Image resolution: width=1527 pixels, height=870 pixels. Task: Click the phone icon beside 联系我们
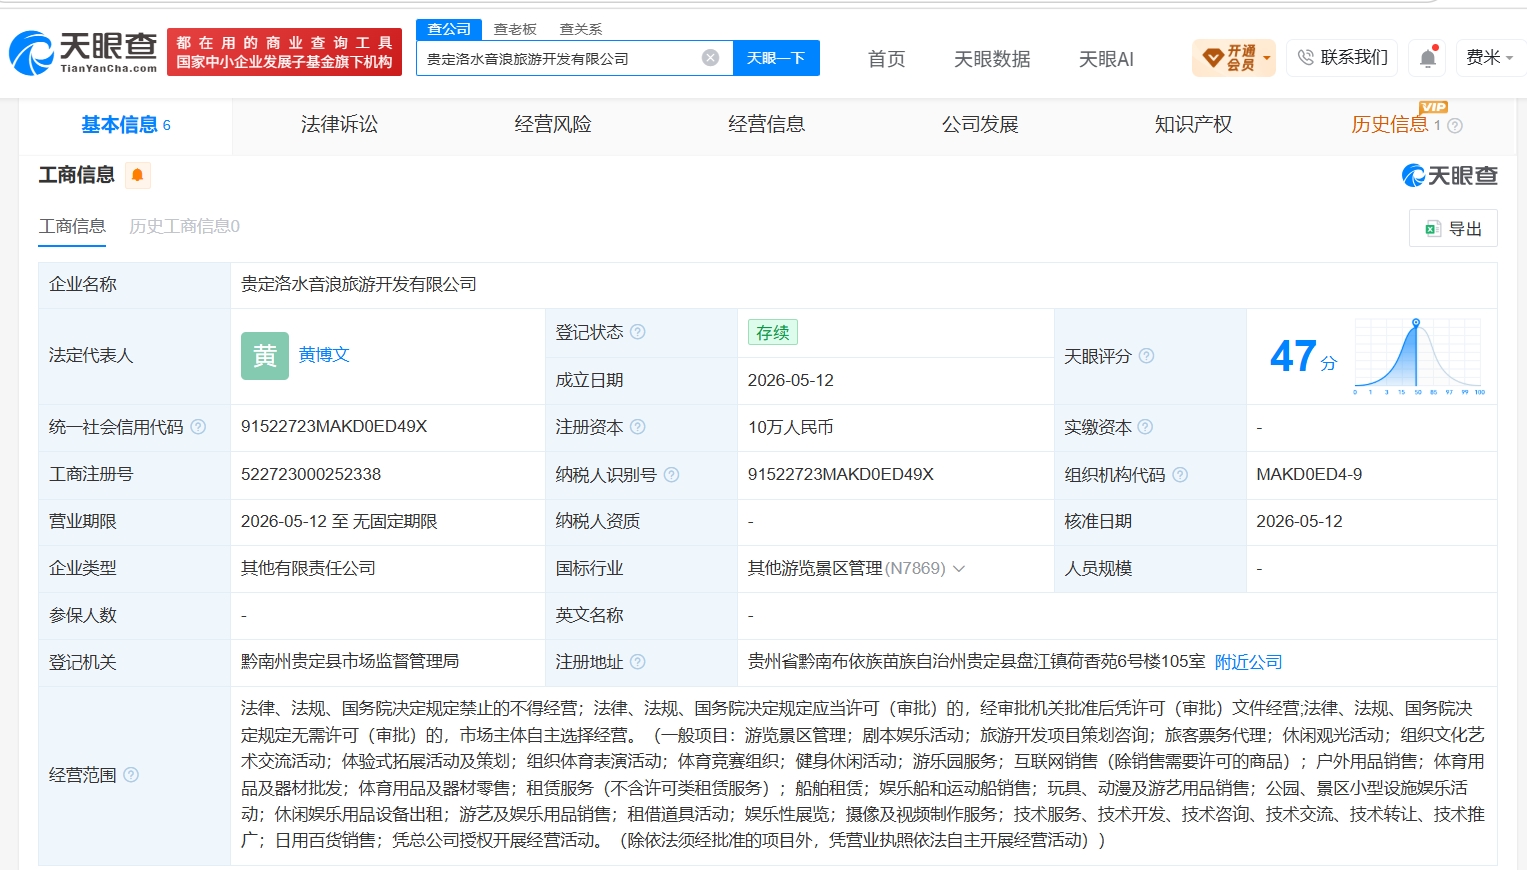[x=1305, y=58]
